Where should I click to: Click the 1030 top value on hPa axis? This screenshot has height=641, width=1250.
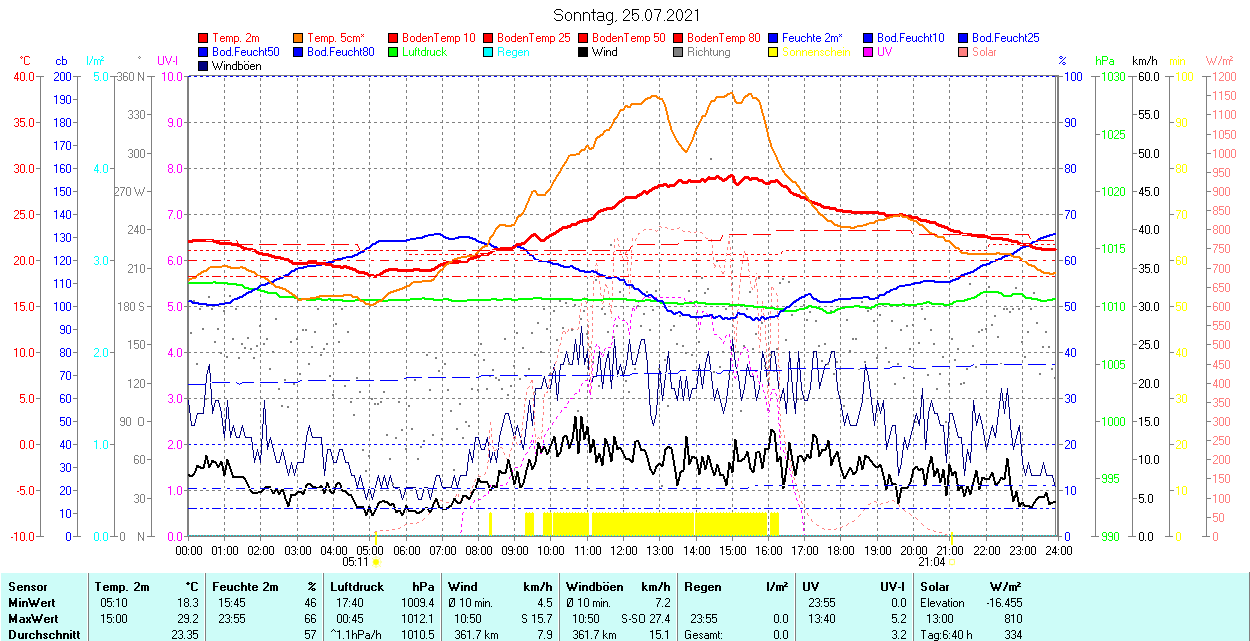click(1113, 76)
